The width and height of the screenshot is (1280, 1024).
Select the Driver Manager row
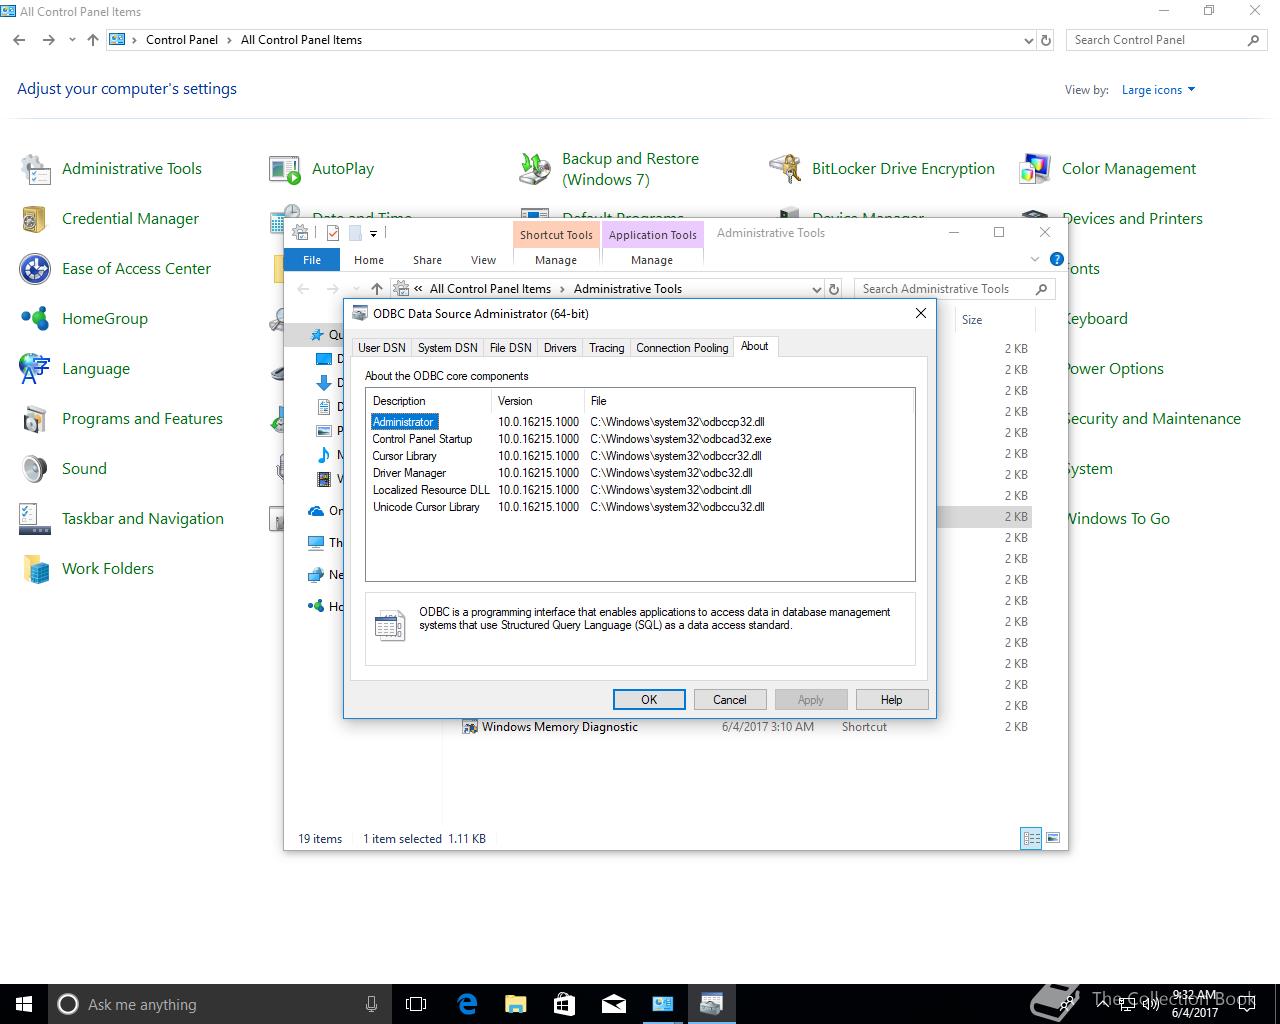click(x=409, y=473)
